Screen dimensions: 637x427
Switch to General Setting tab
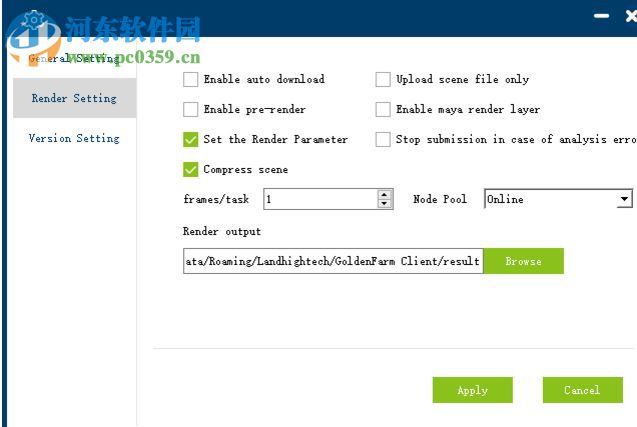tap(74, 59)
